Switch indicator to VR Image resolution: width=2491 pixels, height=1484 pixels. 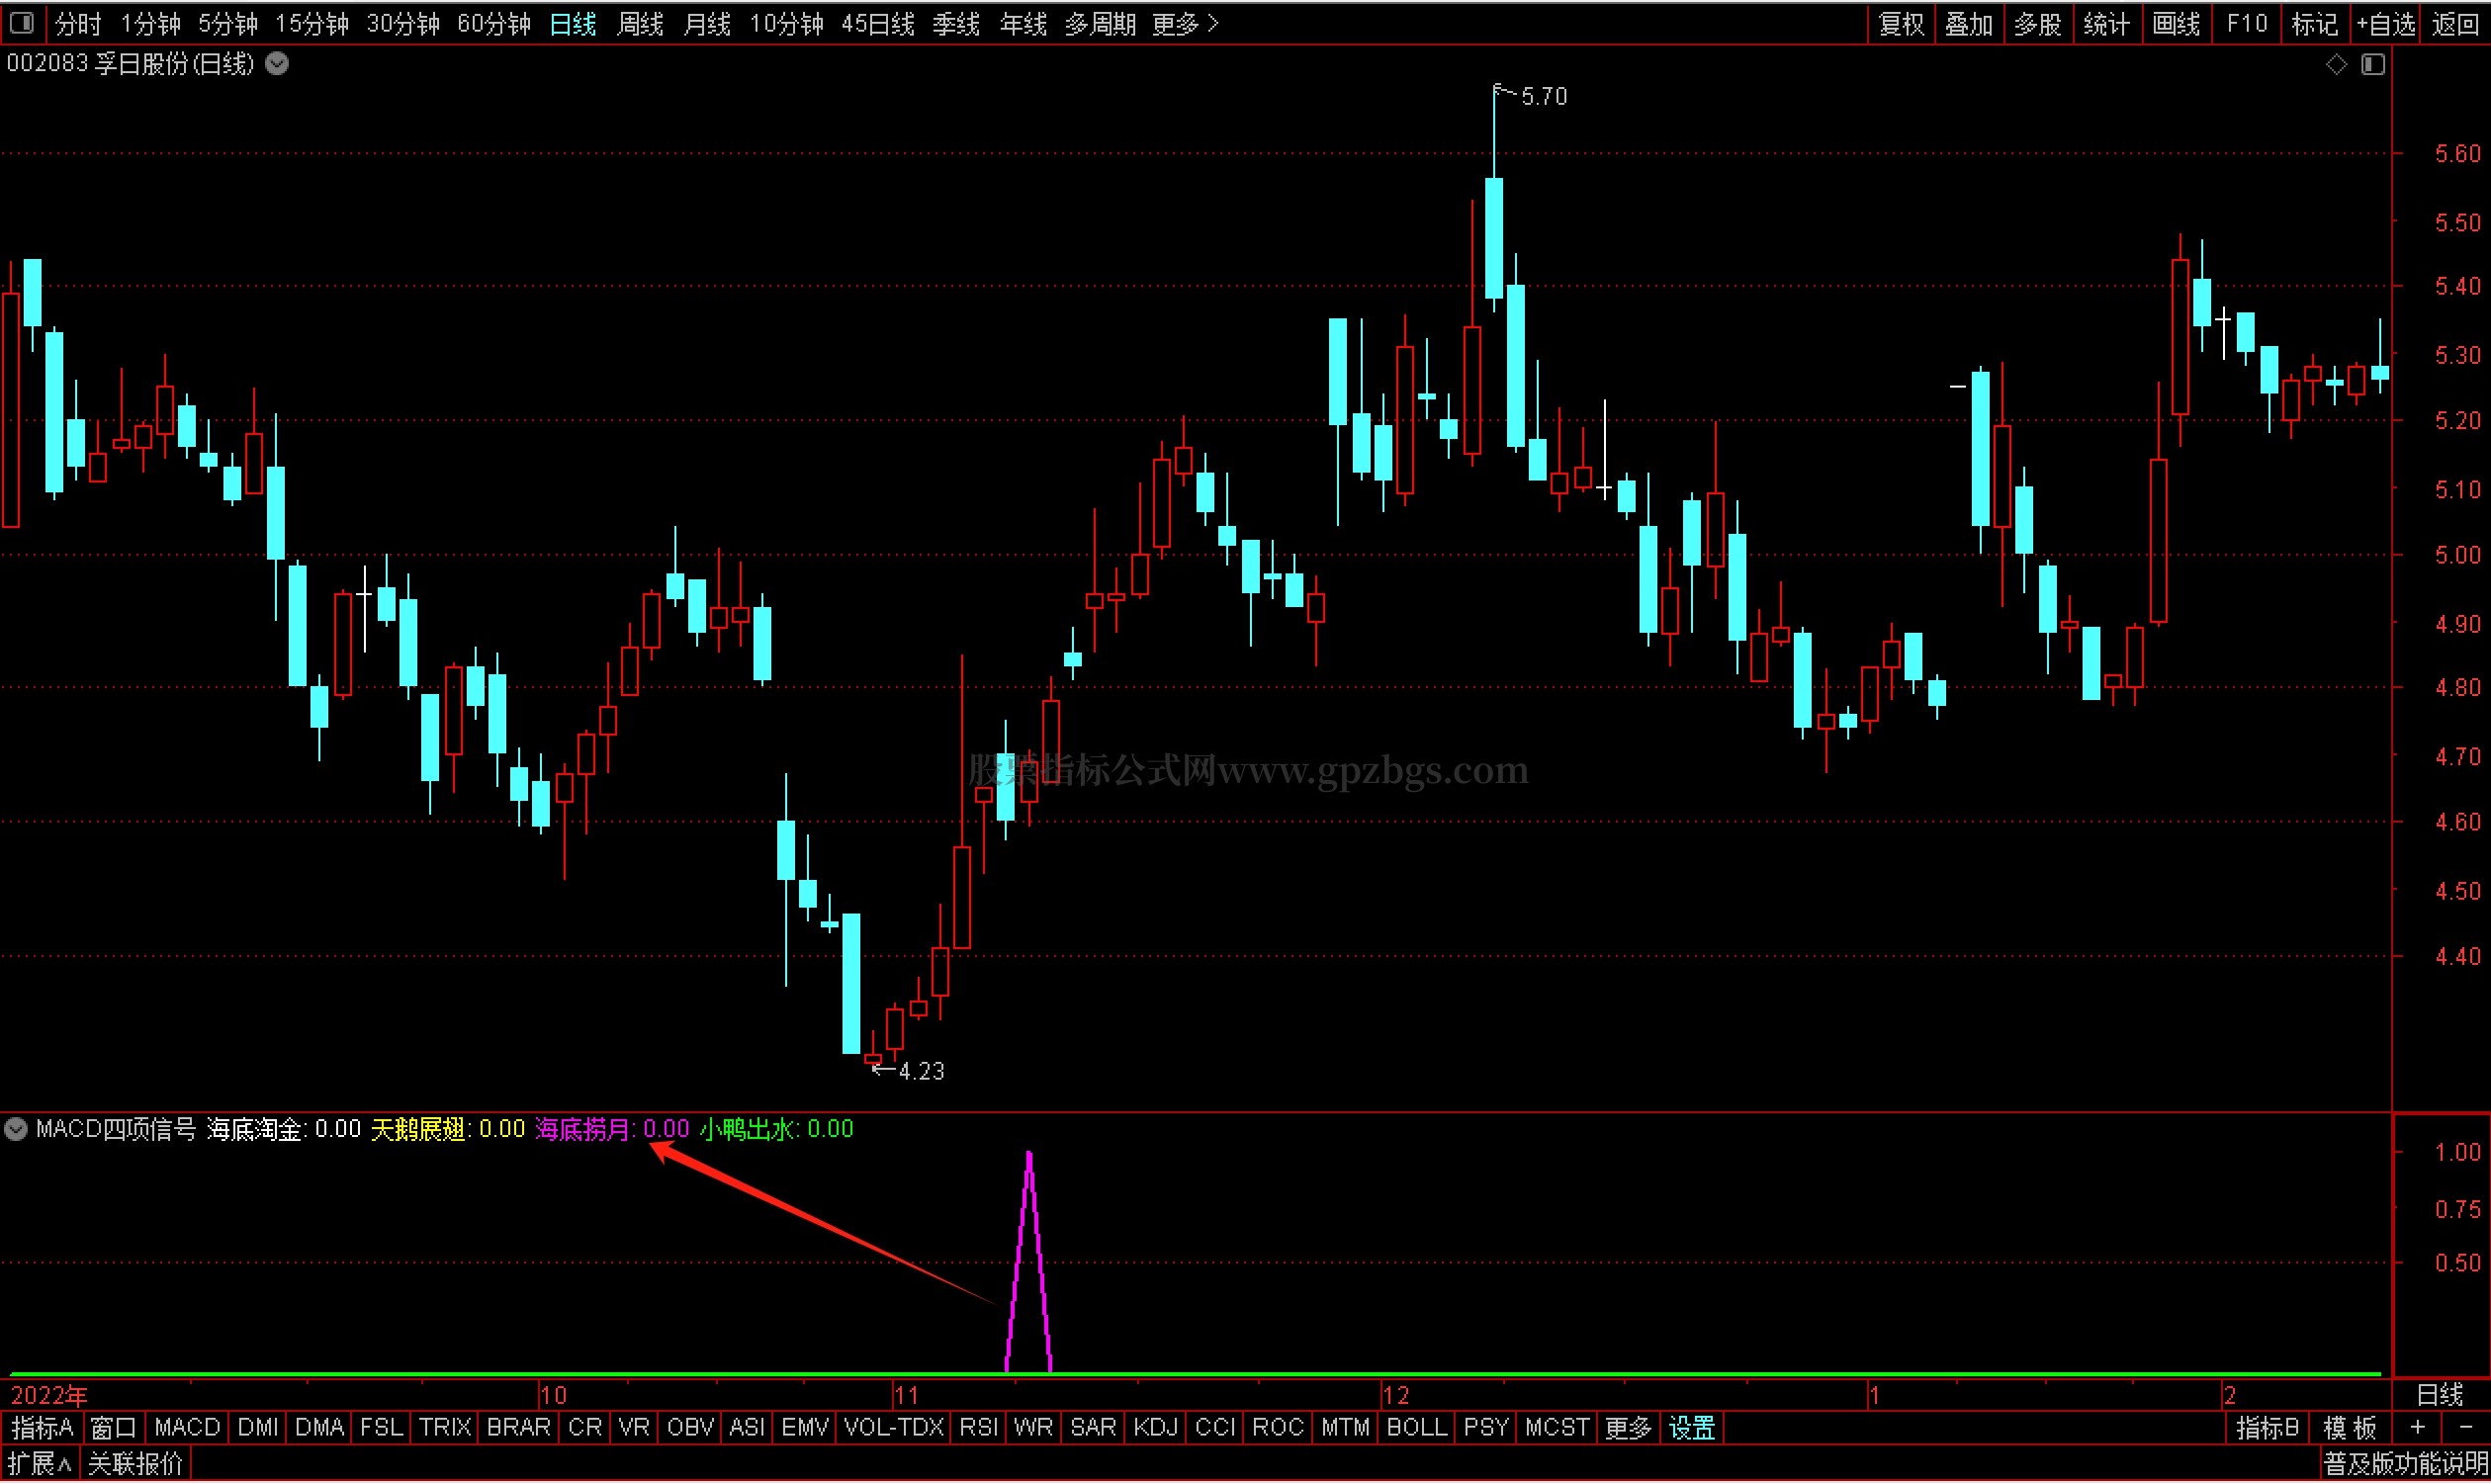pyautogui.click(x=634, y=1430)
